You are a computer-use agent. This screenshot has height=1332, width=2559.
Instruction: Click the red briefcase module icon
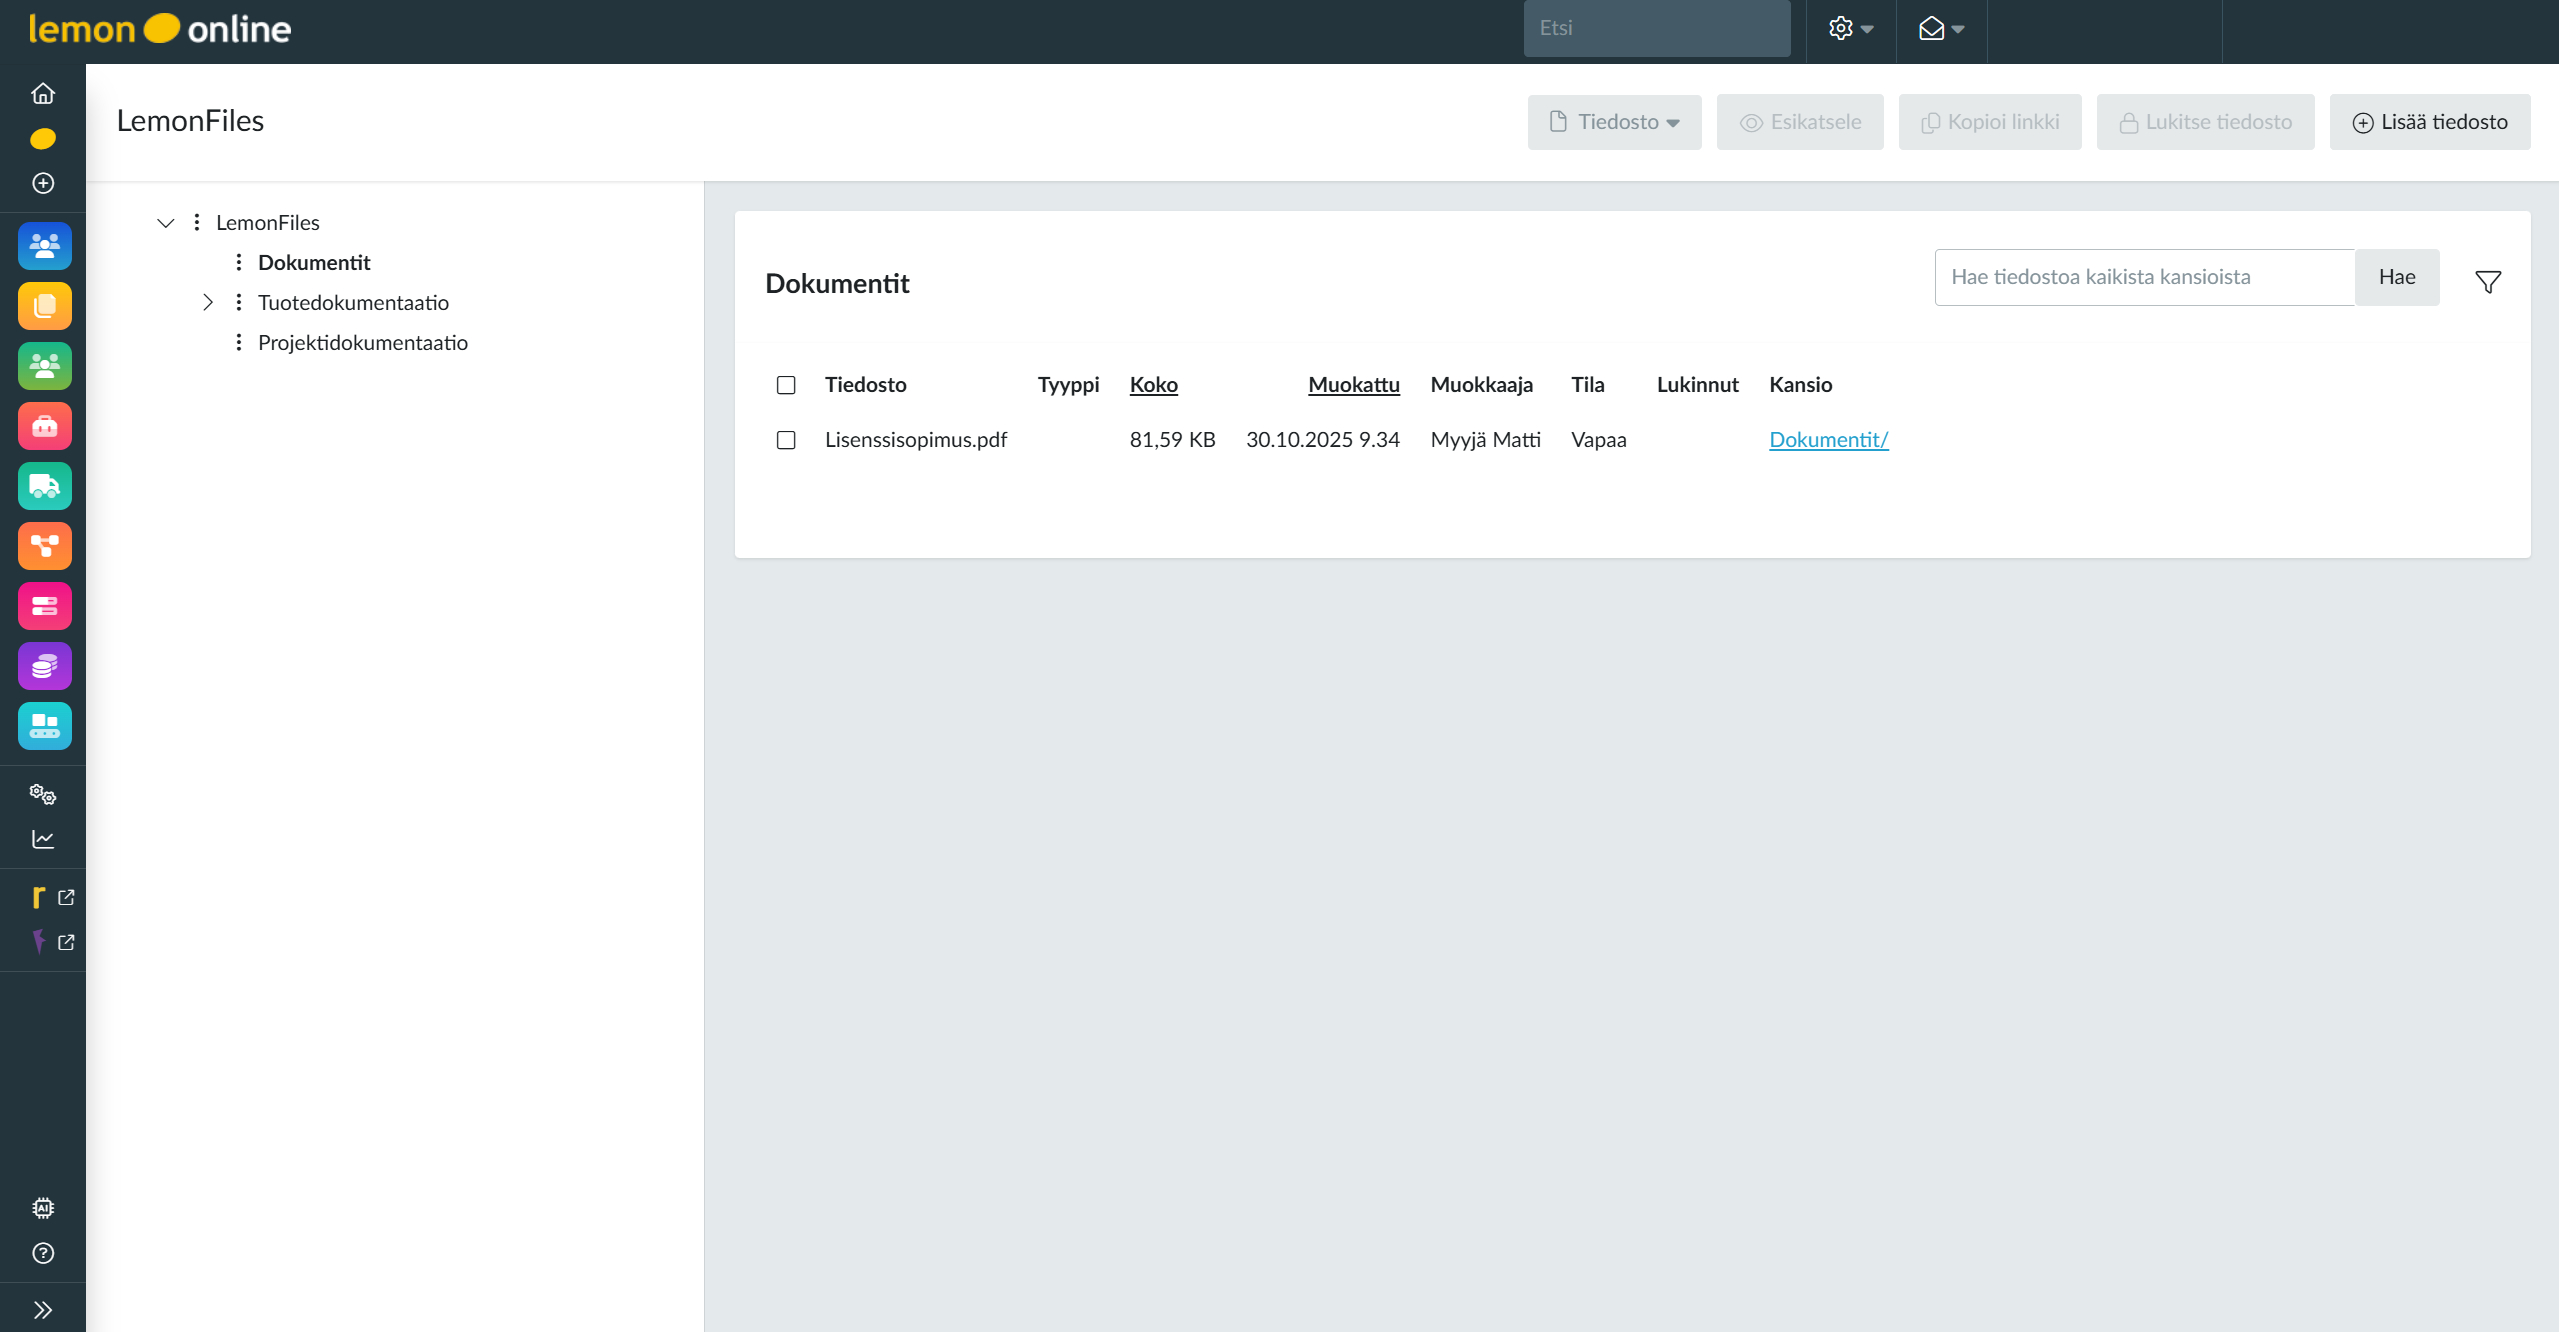[x=44, y=426]
